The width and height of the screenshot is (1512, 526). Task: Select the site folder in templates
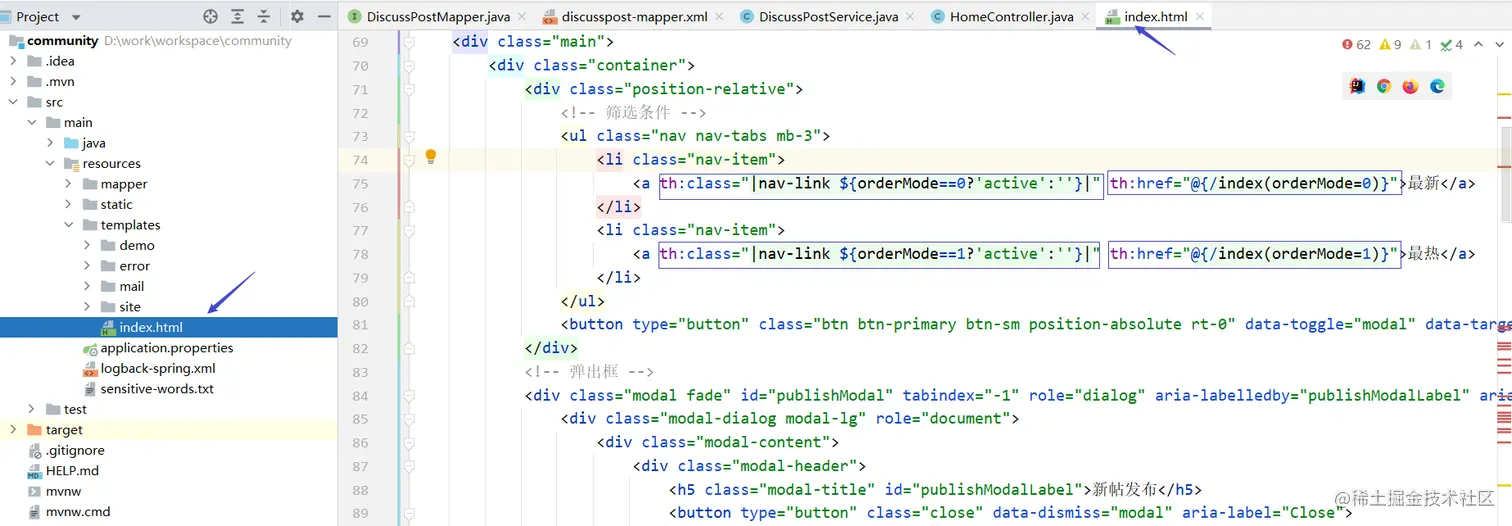[x=130, y=307]
